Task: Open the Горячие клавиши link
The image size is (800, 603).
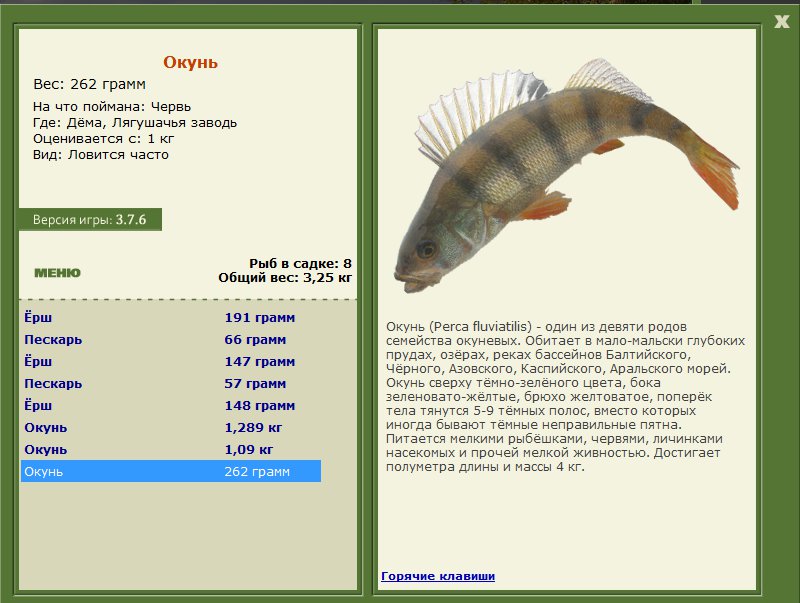Action: pyautogui.click(x=438, y=576)
